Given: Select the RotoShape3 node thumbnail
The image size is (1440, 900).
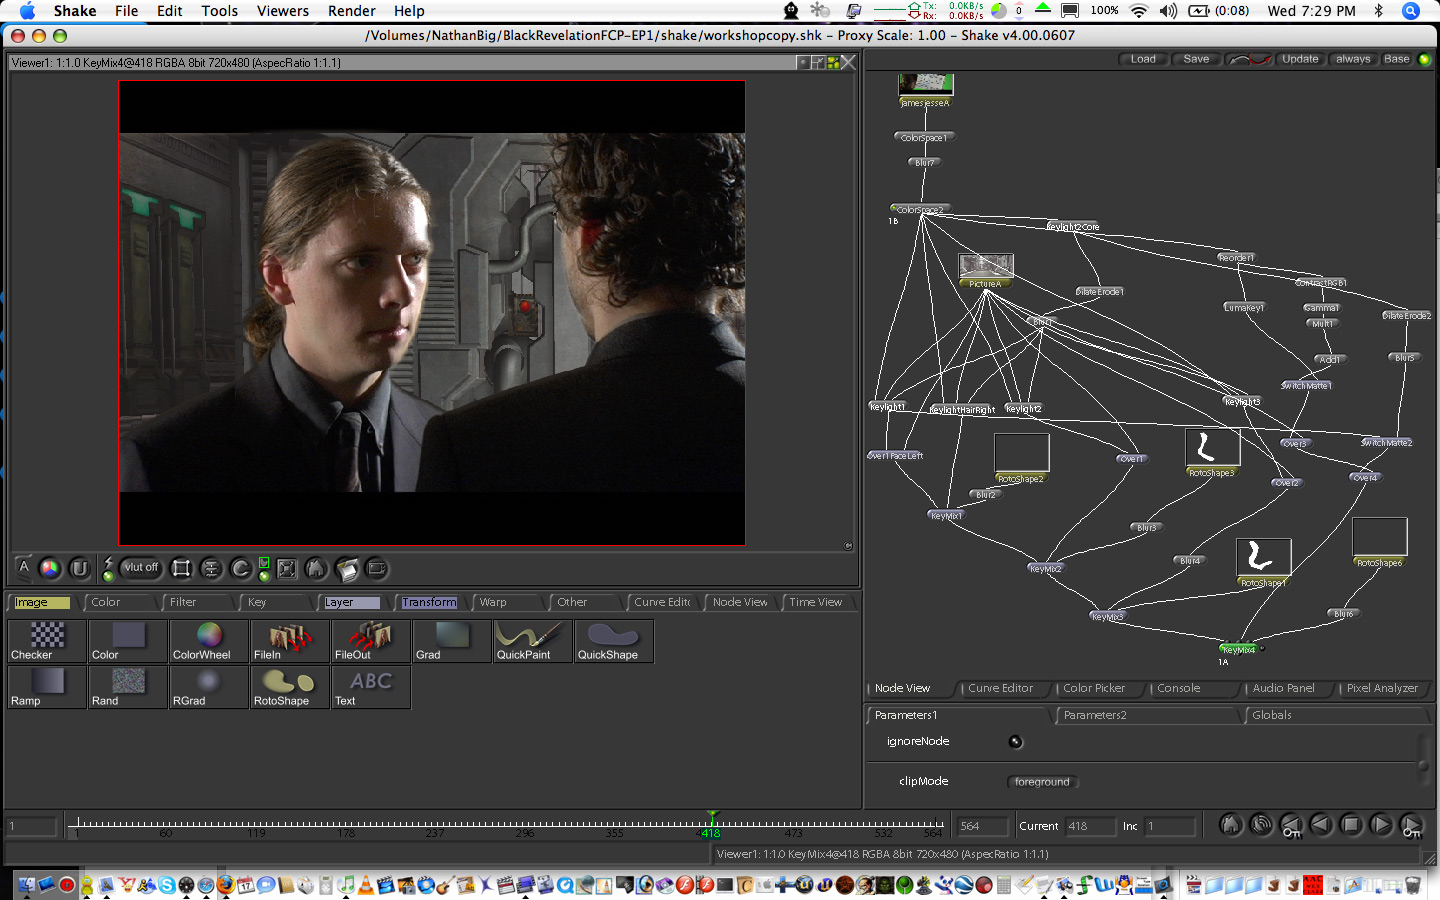Looking at the screenshot, I should point(1212,447).
